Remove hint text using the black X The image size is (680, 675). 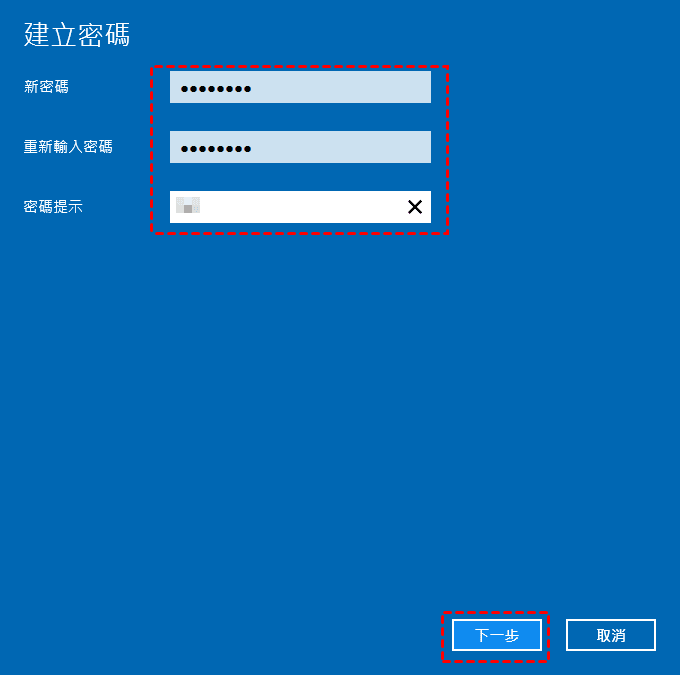click(x=415, y=207)
